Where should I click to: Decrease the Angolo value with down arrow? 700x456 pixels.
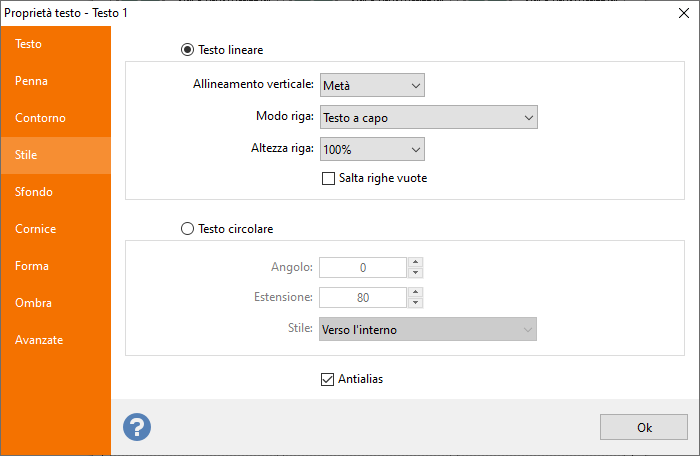point(416,272)
